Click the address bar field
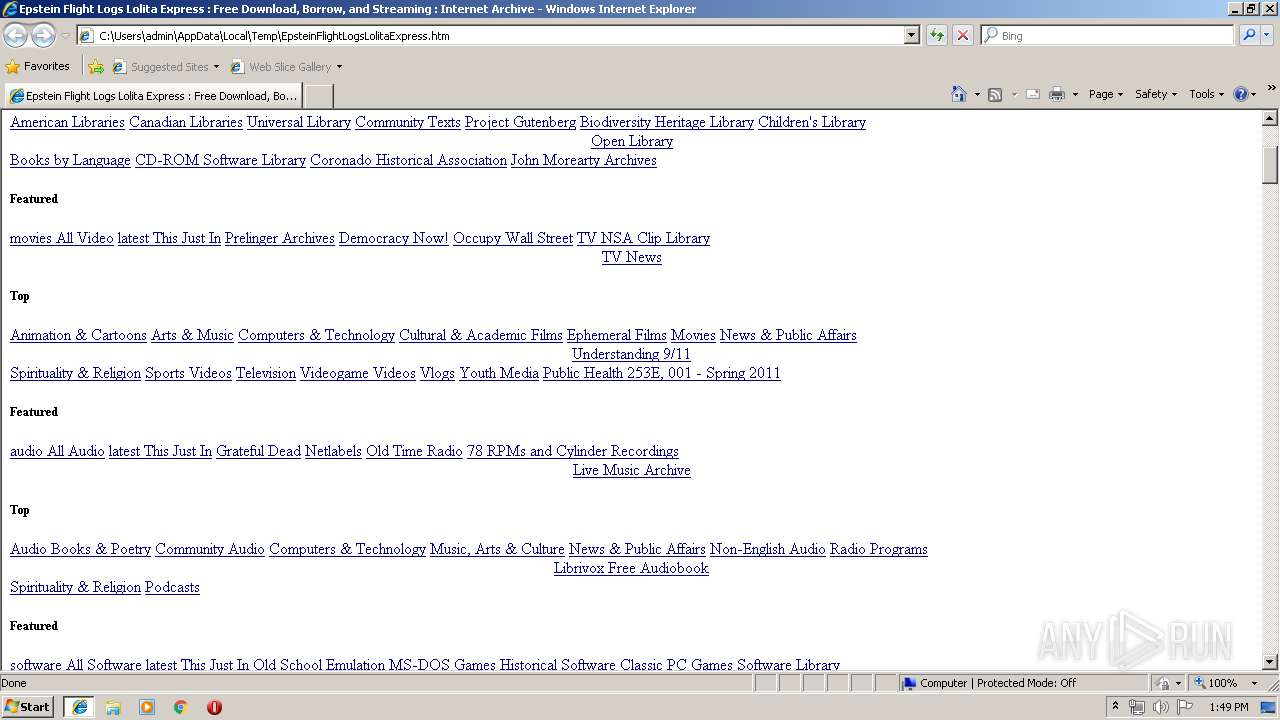Viewport: 1280px width, 720px height. pyautogui.click(x=490, y=35)
